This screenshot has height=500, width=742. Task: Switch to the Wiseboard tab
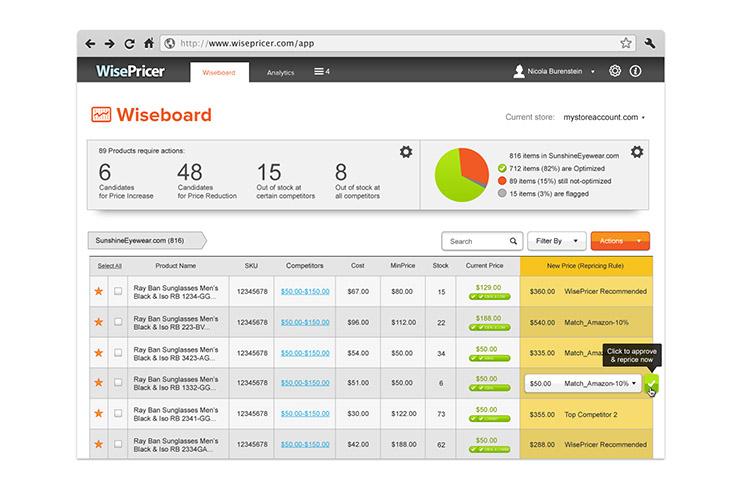coord(219,72)
